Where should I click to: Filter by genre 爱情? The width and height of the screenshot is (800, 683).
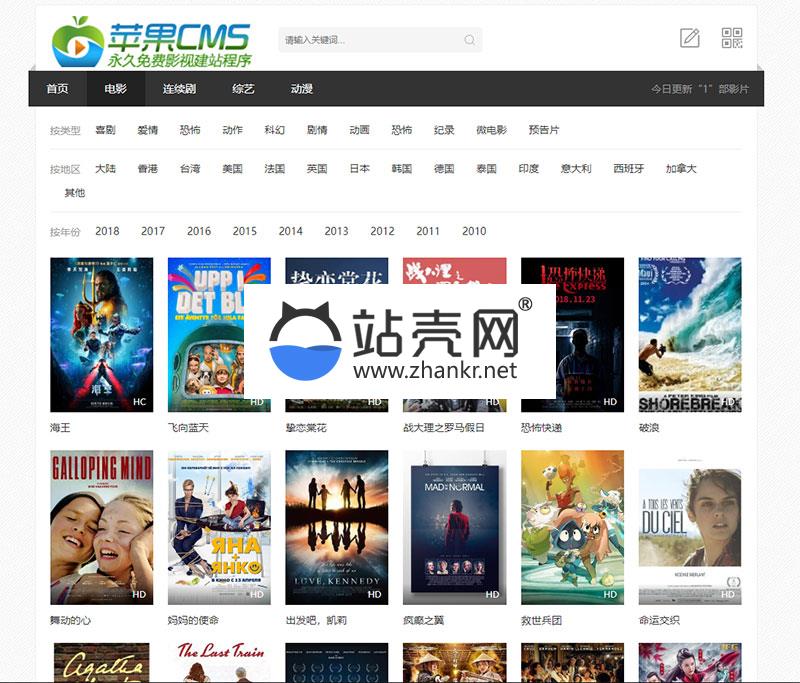(x=148, y=130)
